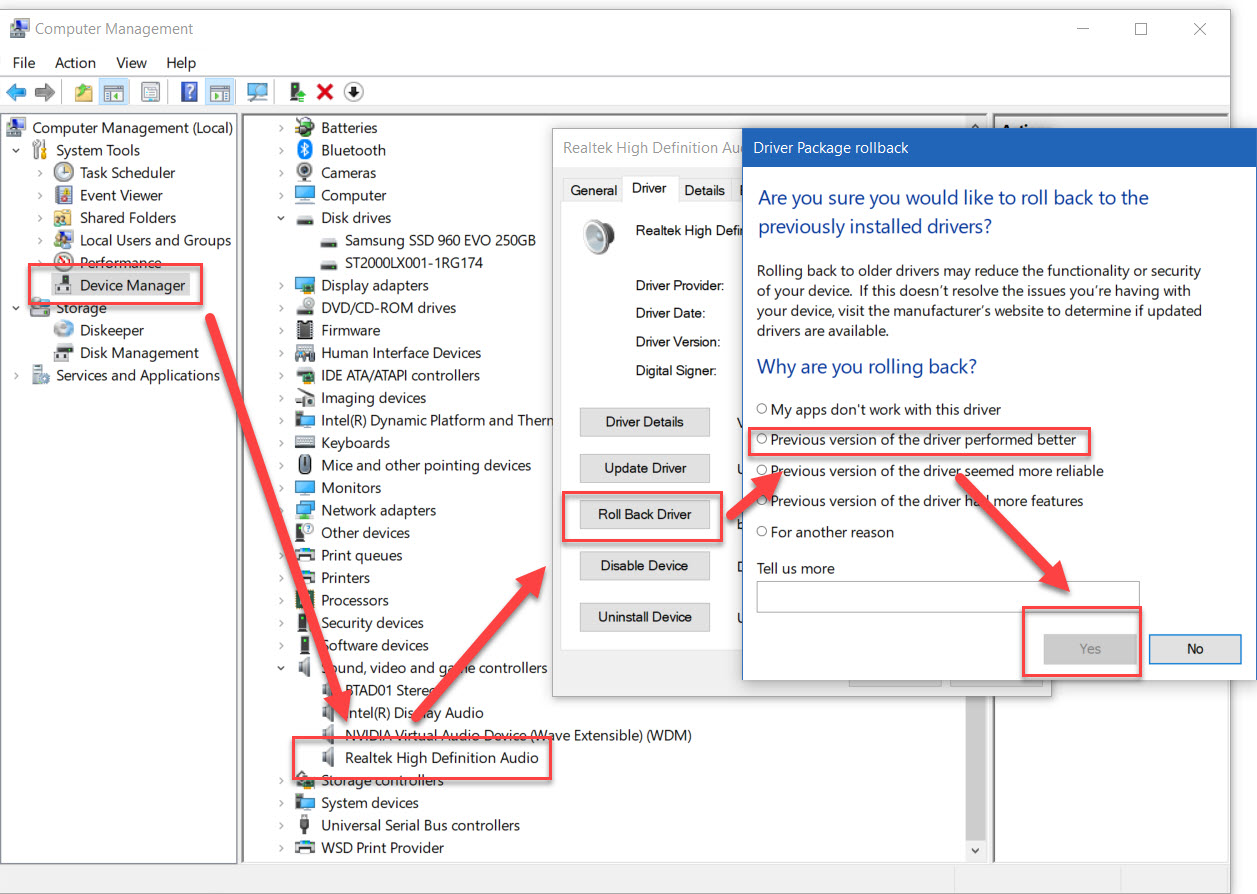The image size is (1257, 894).
Task: Click the Disk Management icon
Action: coord(64,353)
